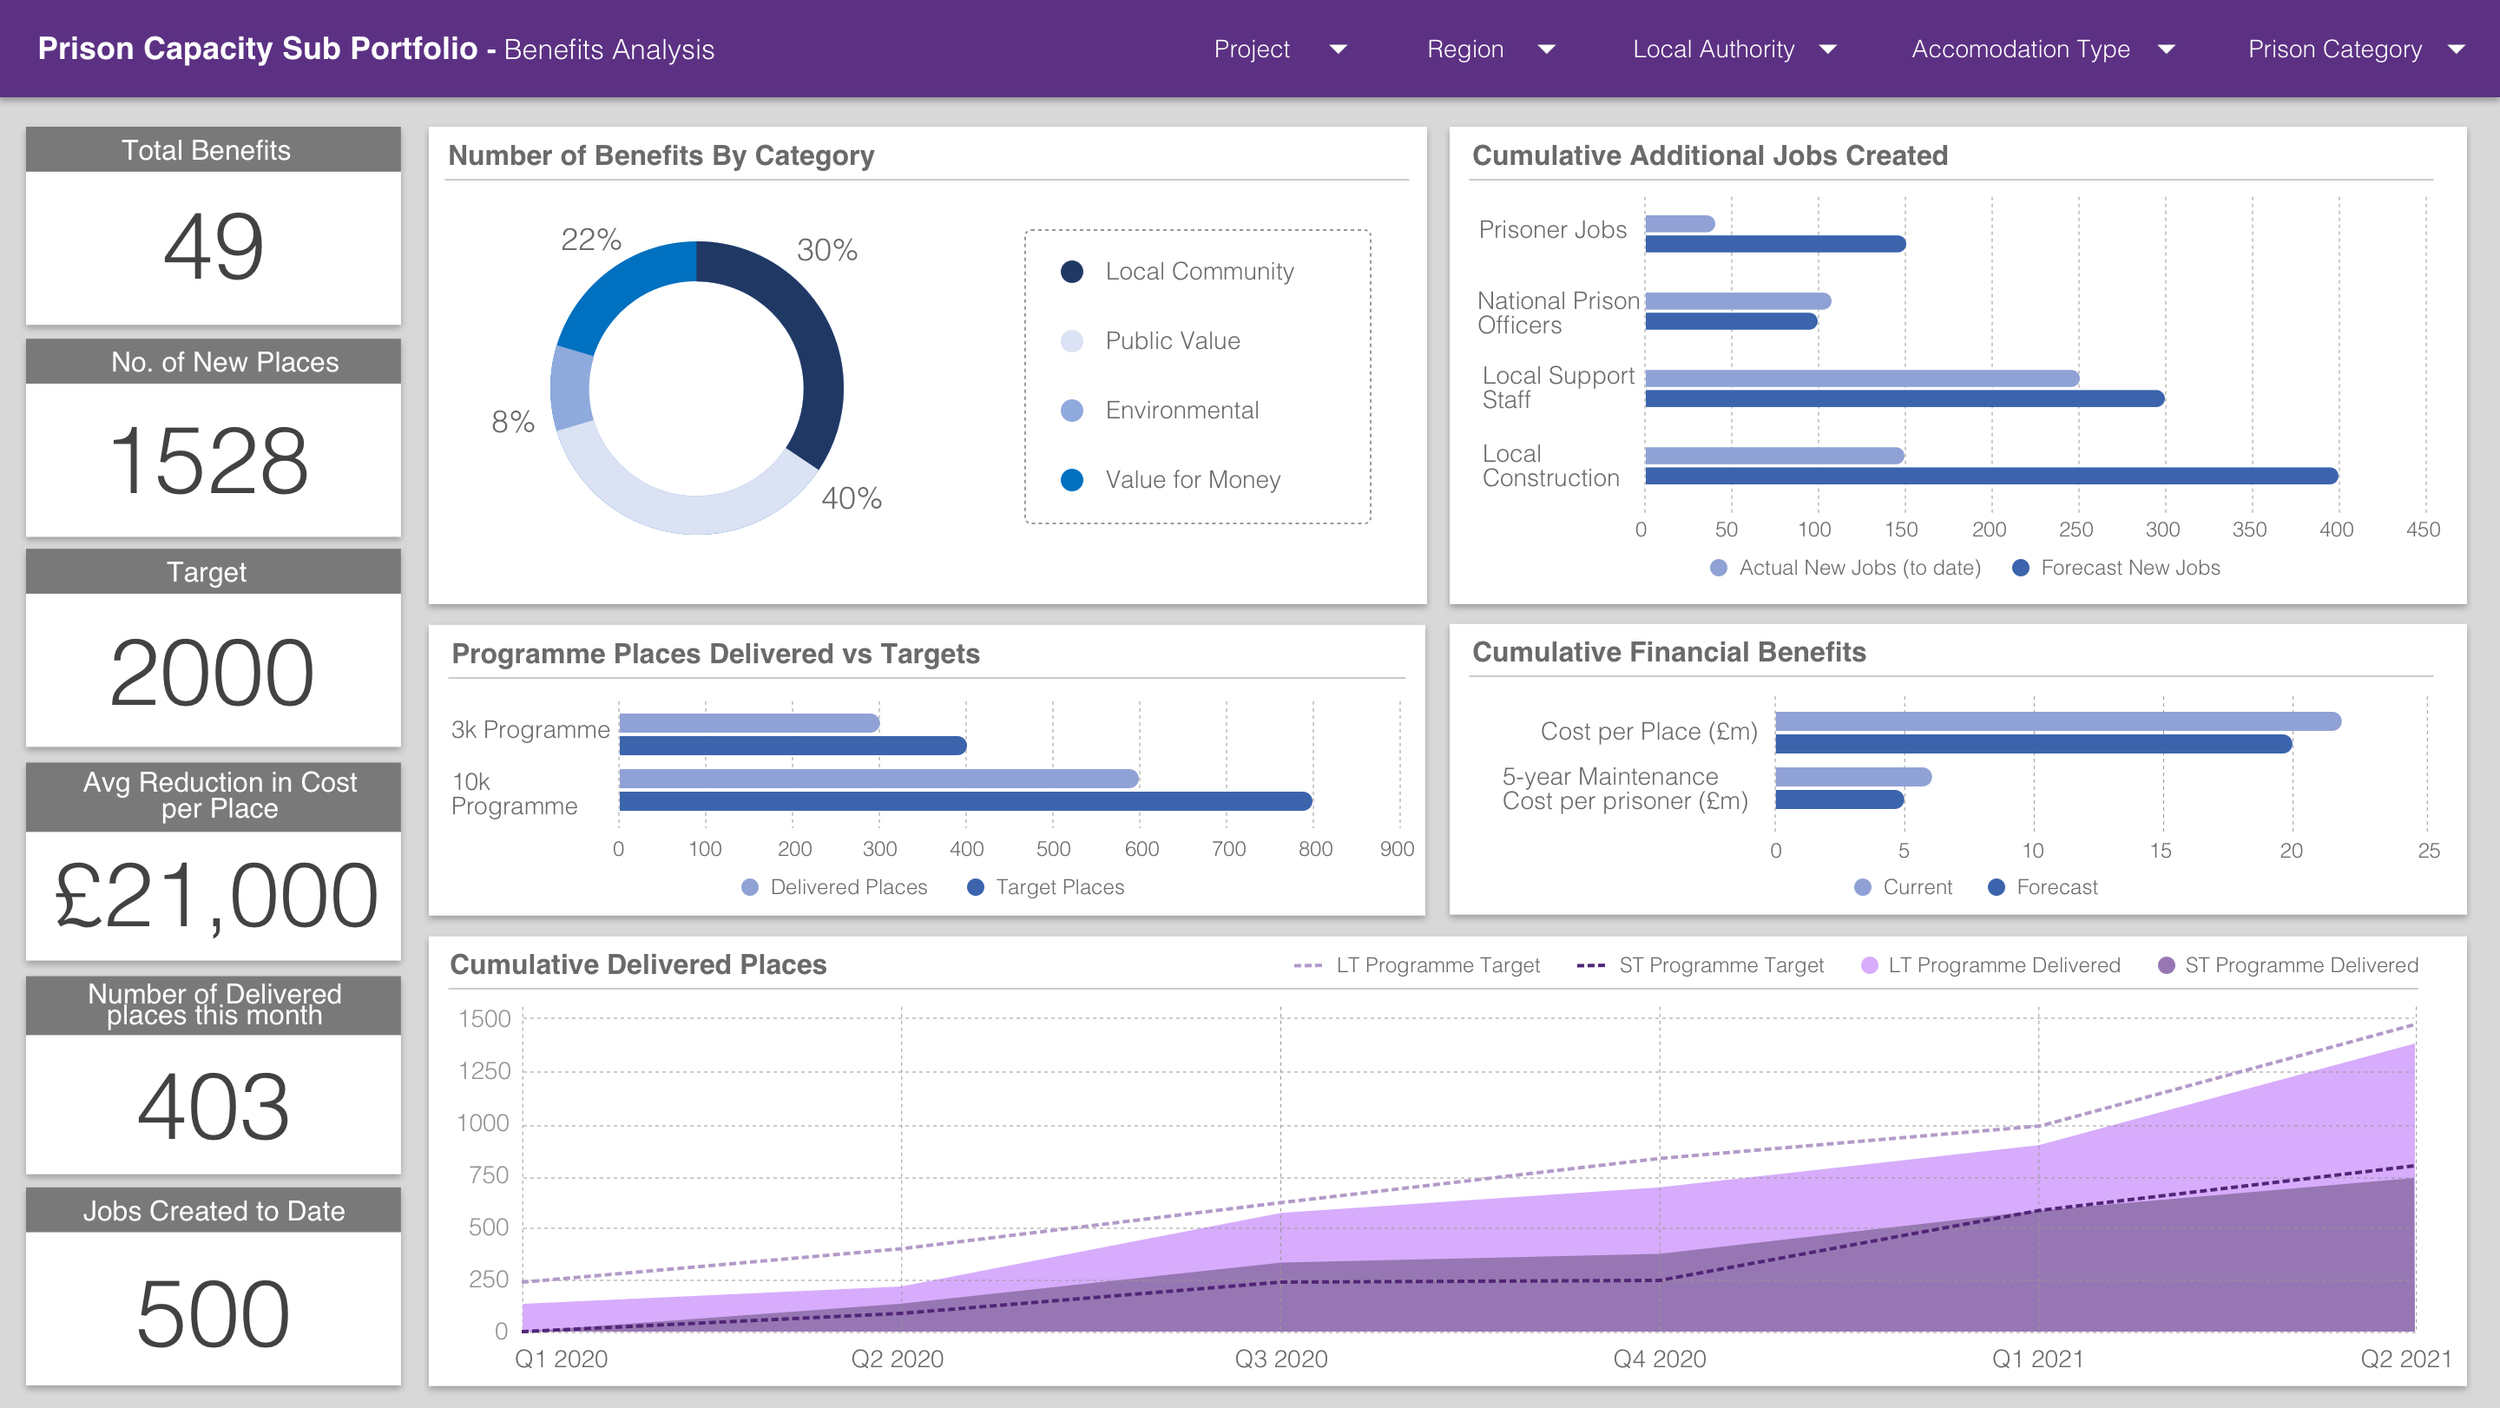2500x1408 pixels.
Task: Open the Project filter dropdown arrow
Action: click(1338, 49)
